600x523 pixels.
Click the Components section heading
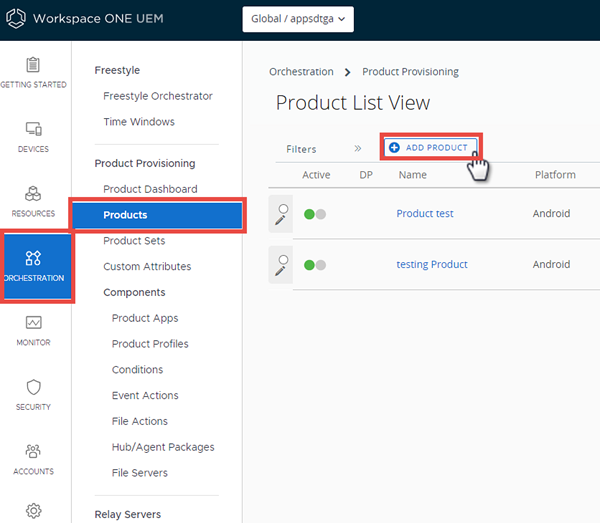coord(134,292)
